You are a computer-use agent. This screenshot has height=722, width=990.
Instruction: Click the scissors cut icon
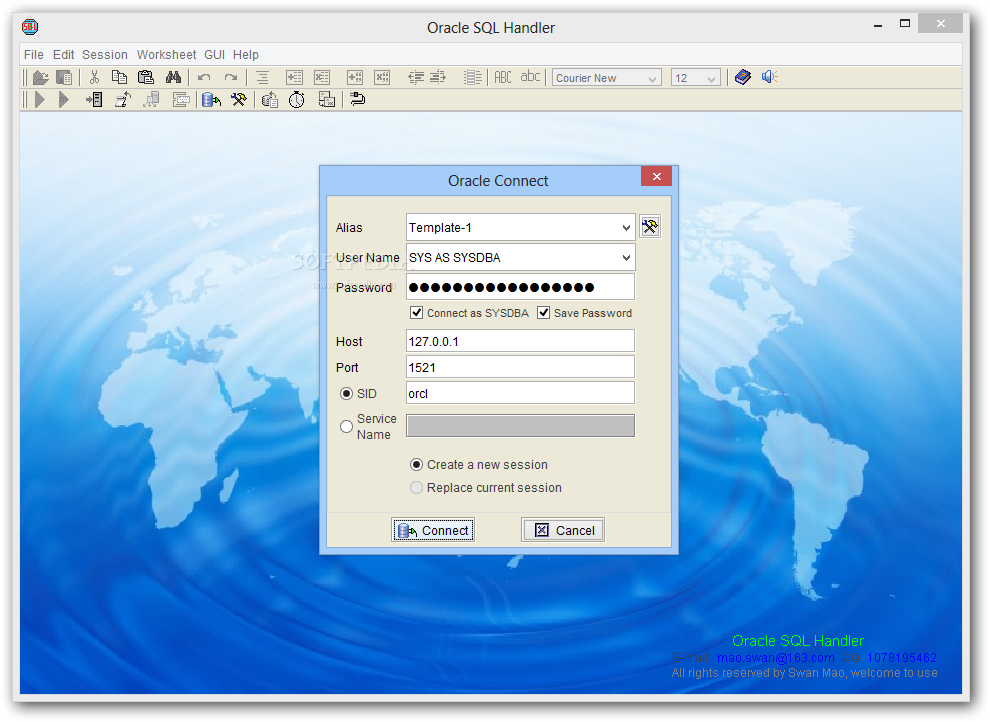95,77
